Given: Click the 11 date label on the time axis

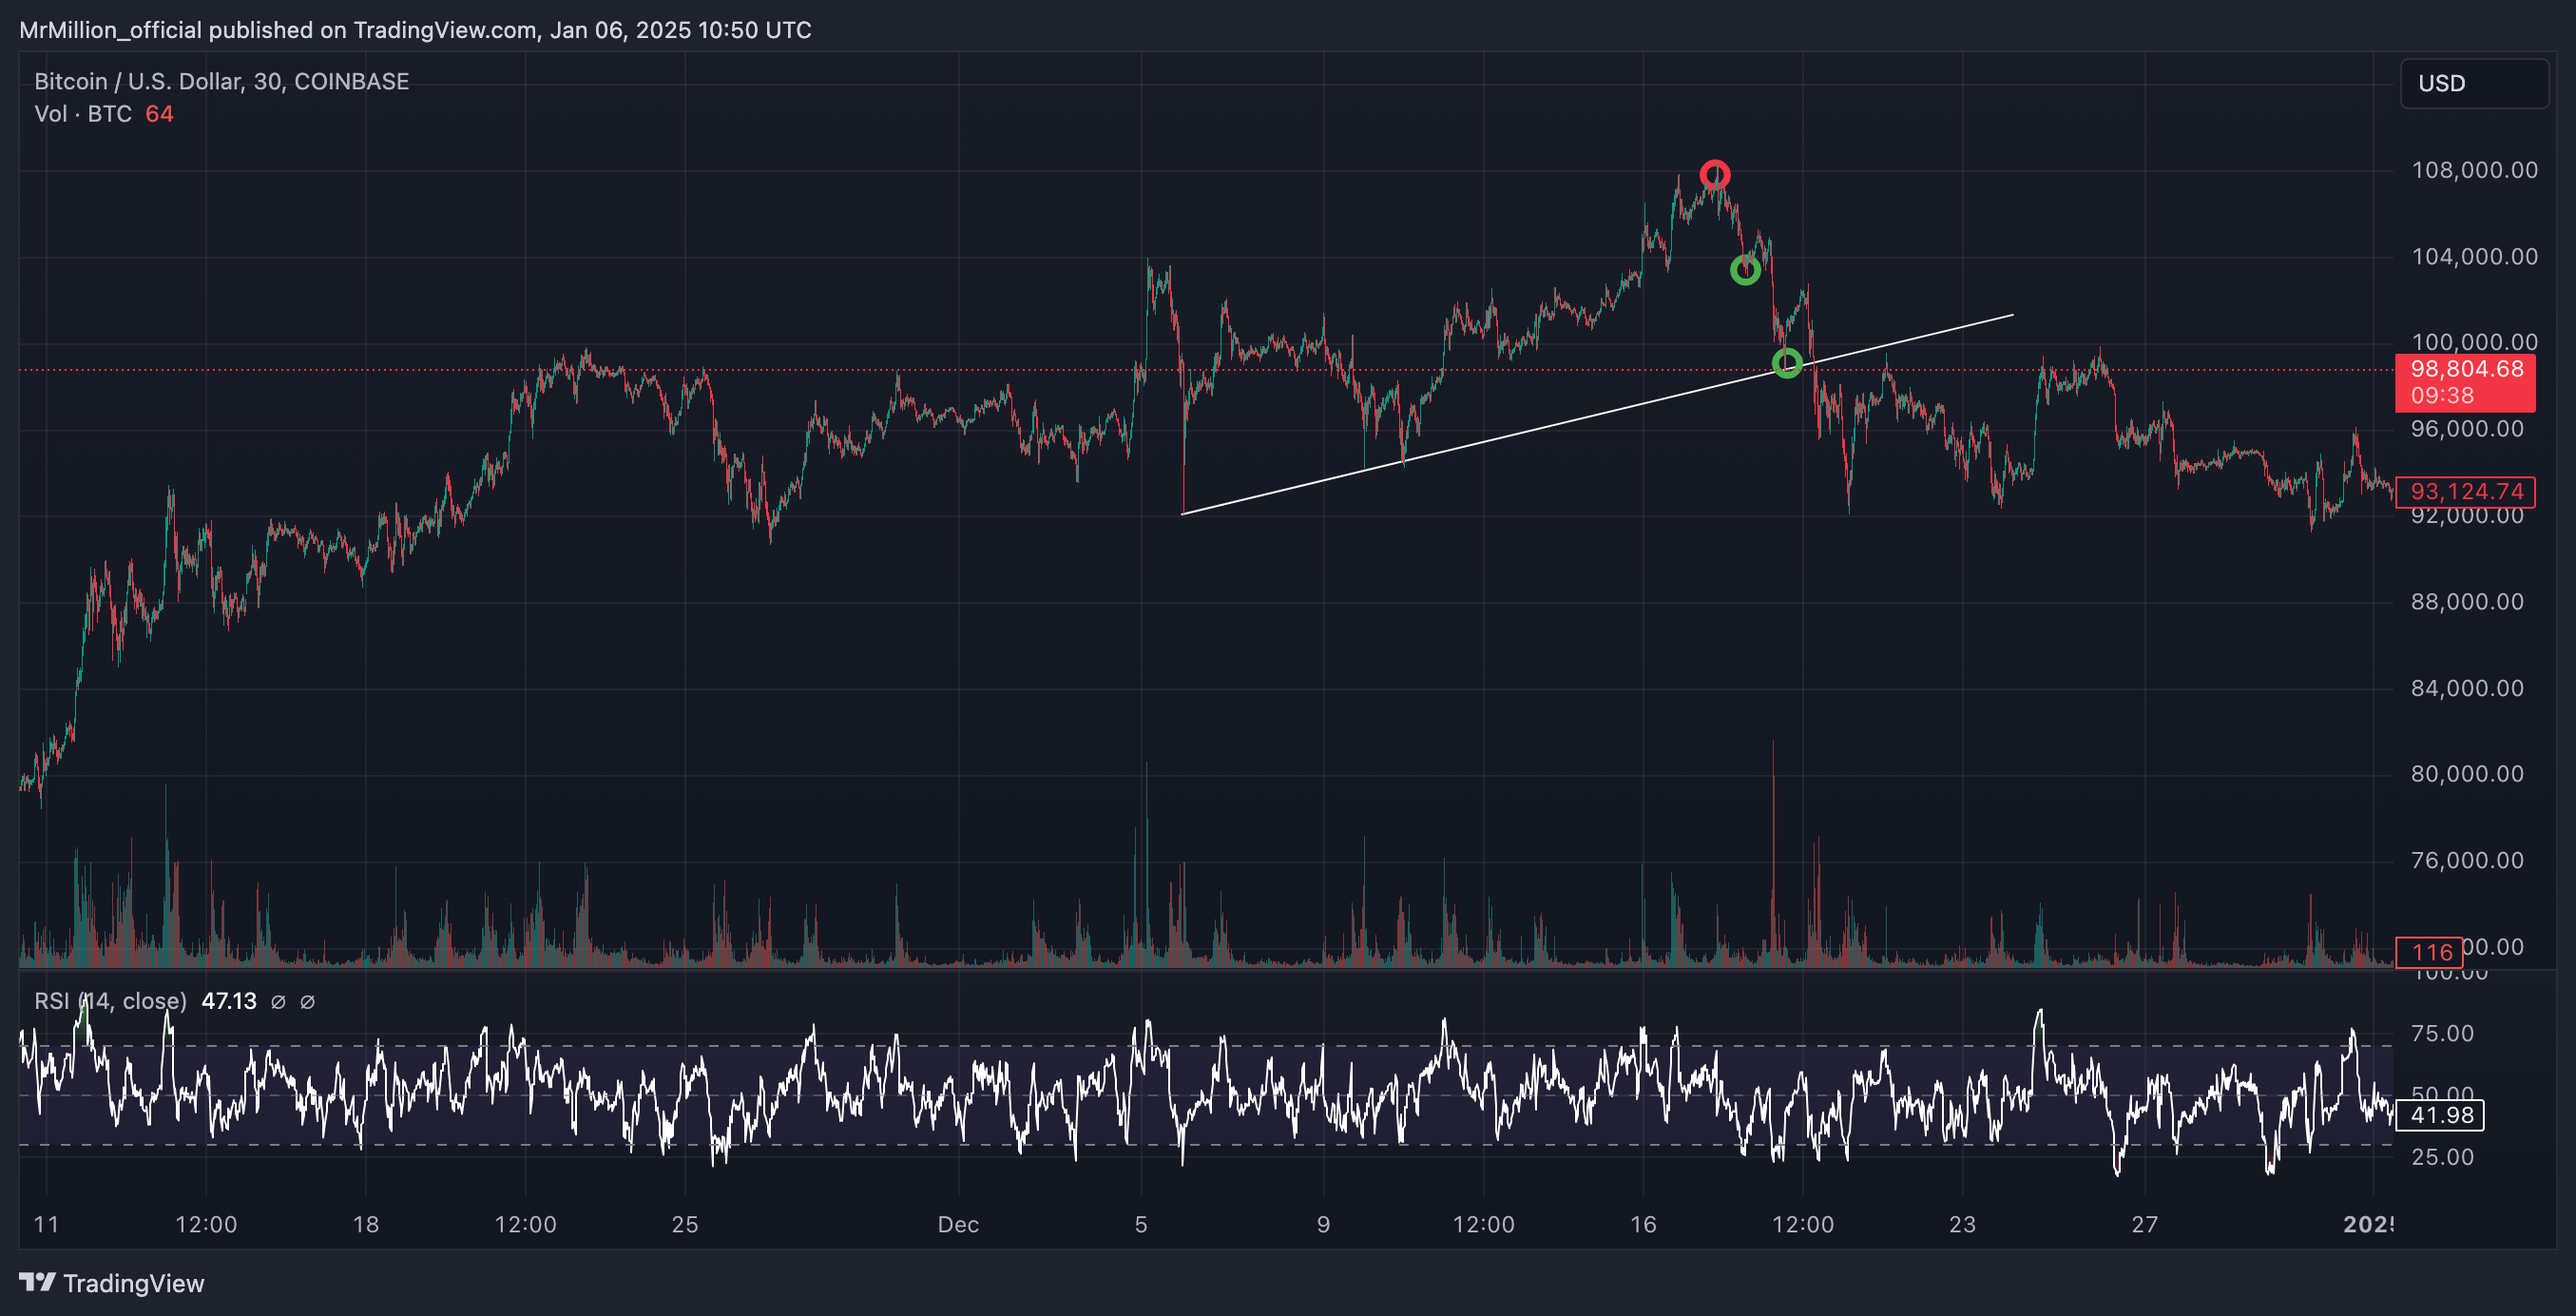Looking at the screenshot, I should pyautogui.click(x=46, y=1225).
